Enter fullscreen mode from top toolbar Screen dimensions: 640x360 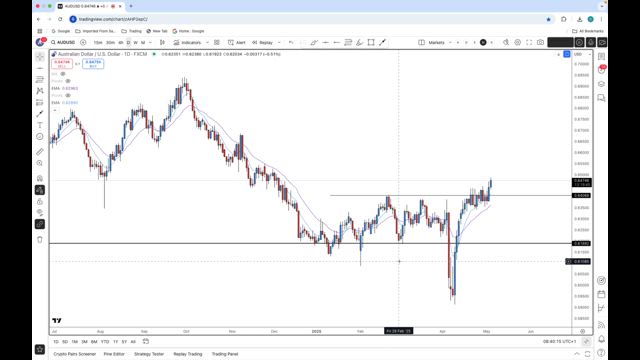(x=529, y=42)
